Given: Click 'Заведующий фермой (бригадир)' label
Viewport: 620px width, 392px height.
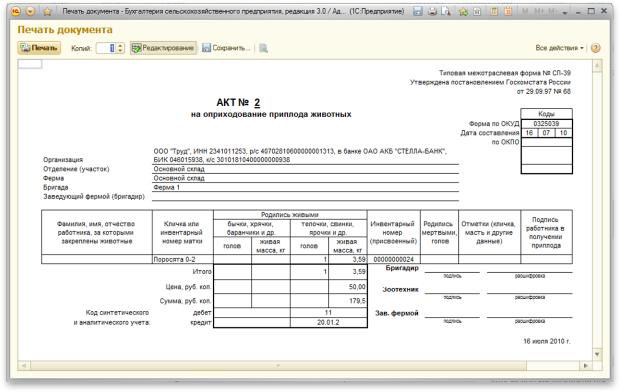Looking at the screenshot, I should (94, 197).
